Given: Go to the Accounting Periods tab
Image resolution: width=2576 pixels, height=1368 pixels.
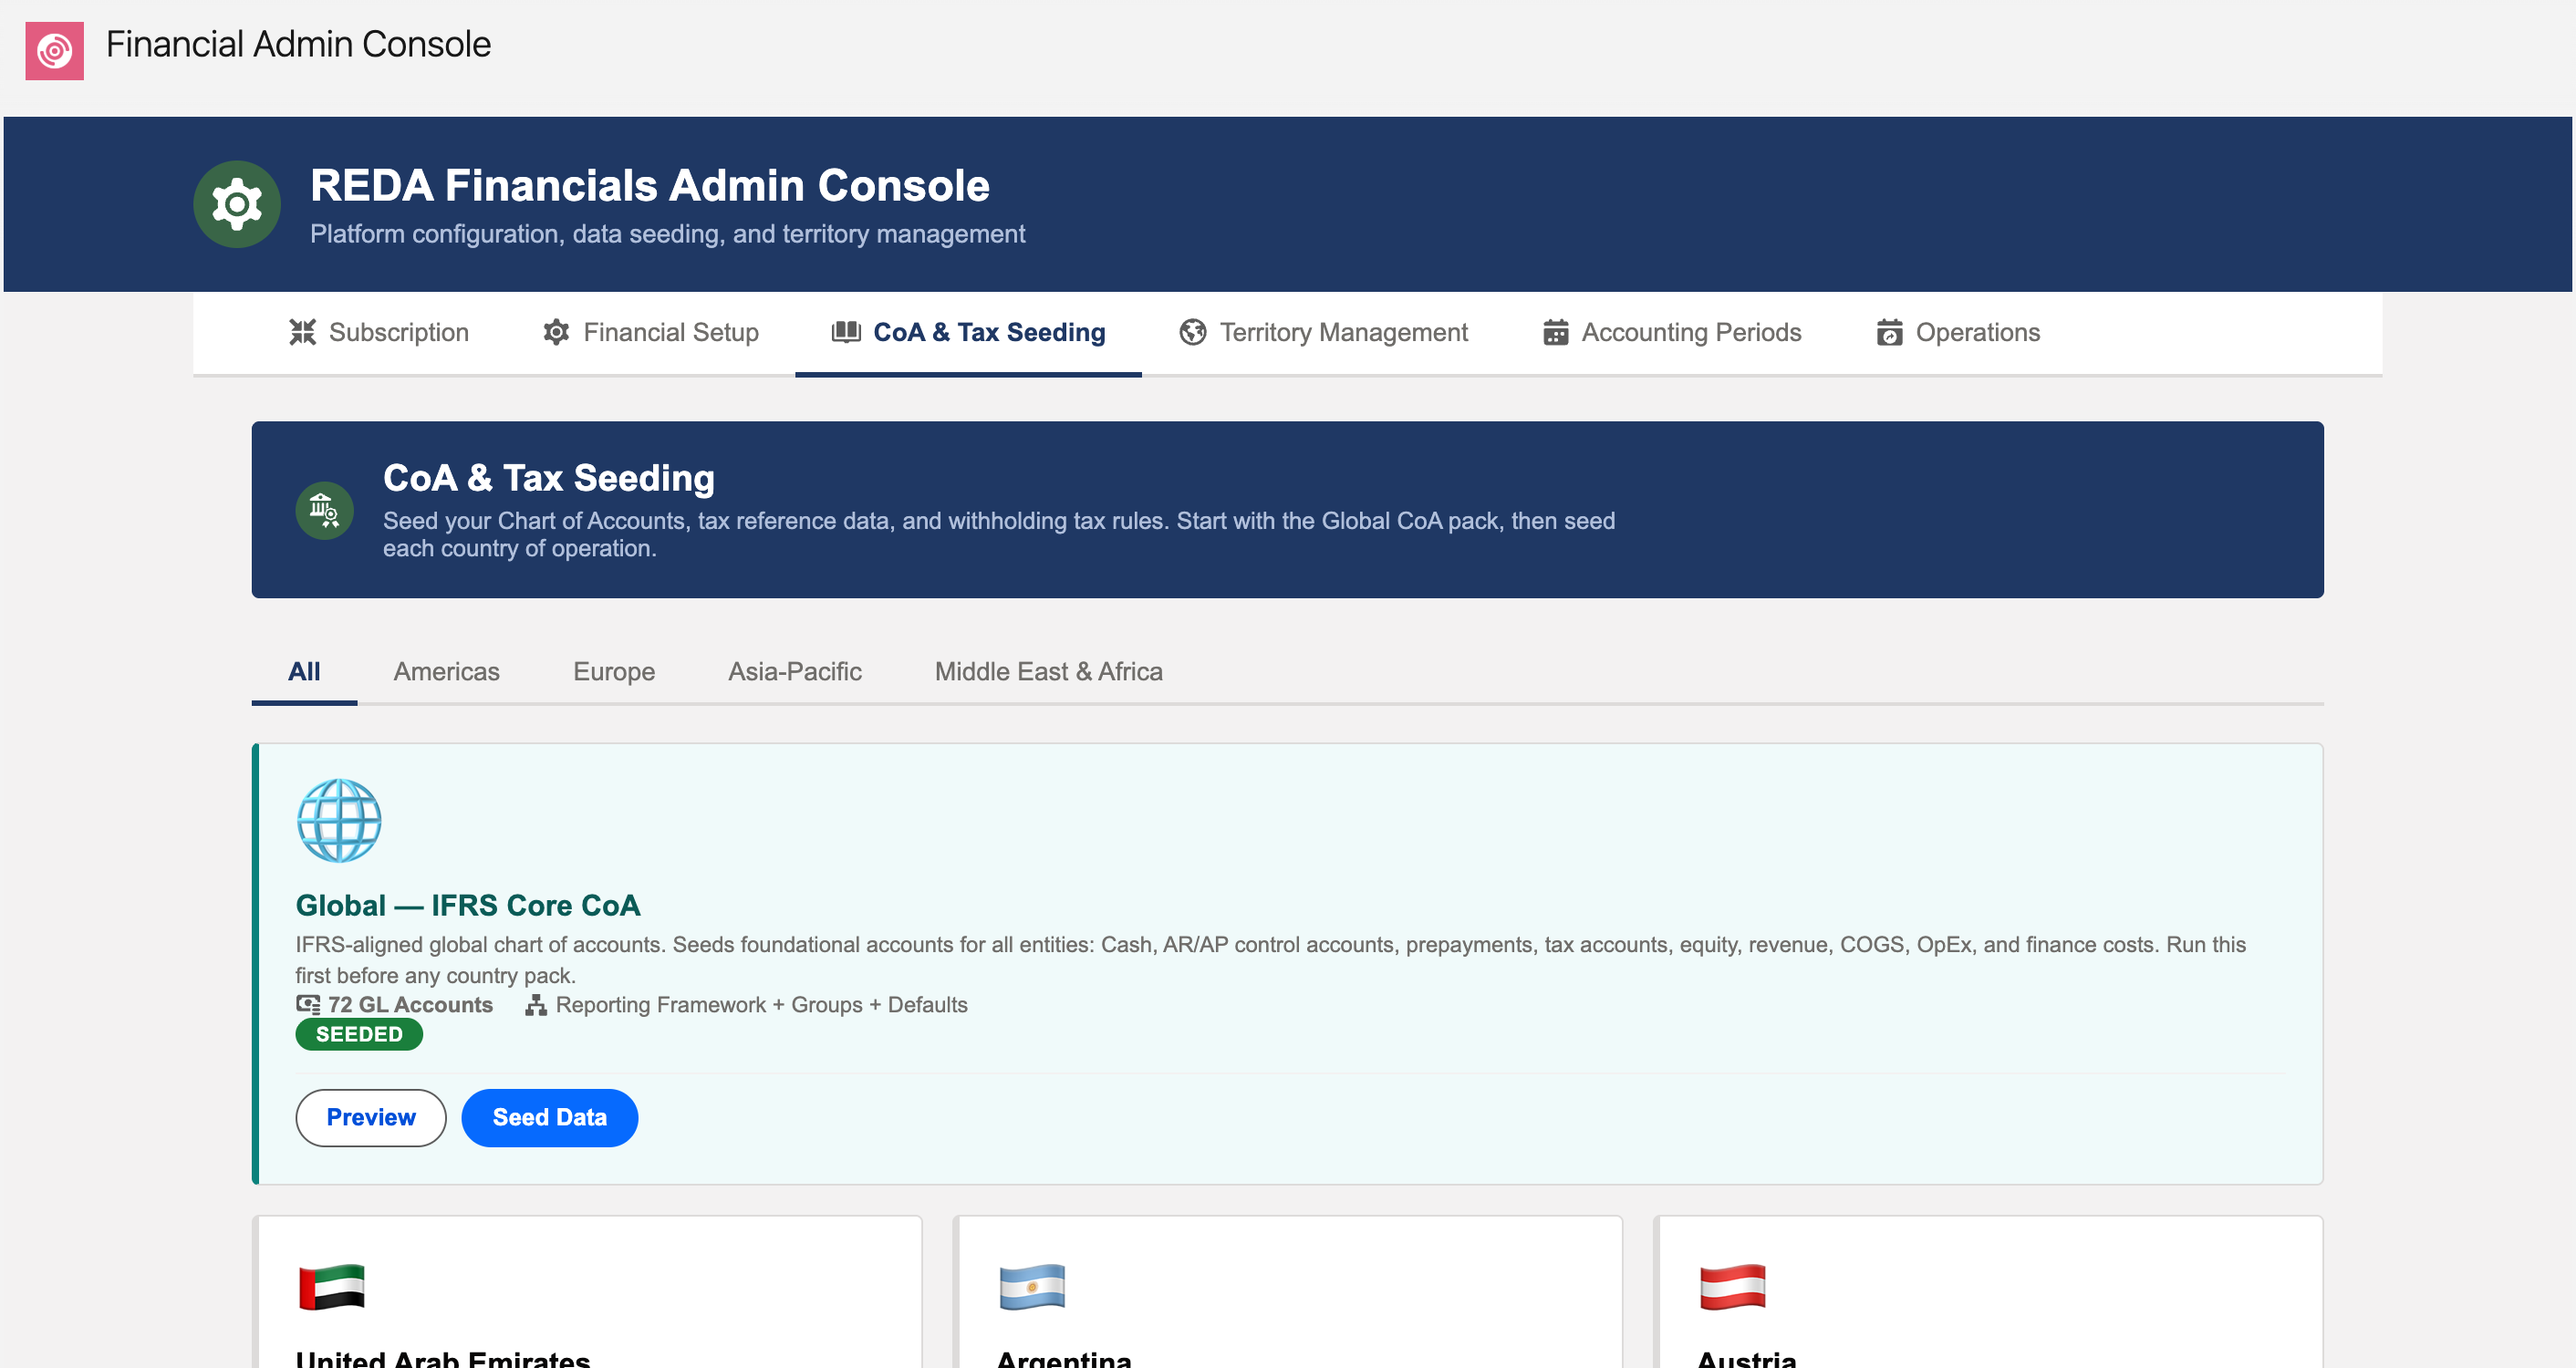Looking at the screenshot, I should point(1672,333).
